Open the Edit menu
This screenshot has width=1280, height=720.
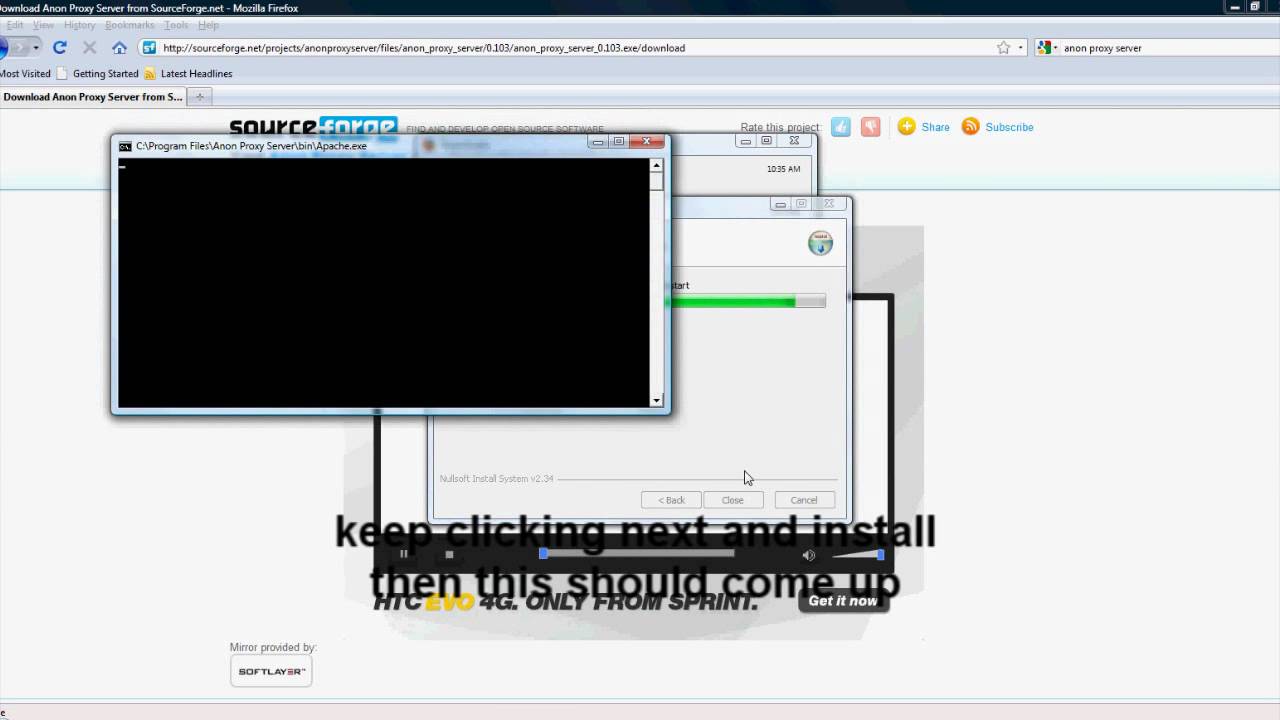[14, 25]
